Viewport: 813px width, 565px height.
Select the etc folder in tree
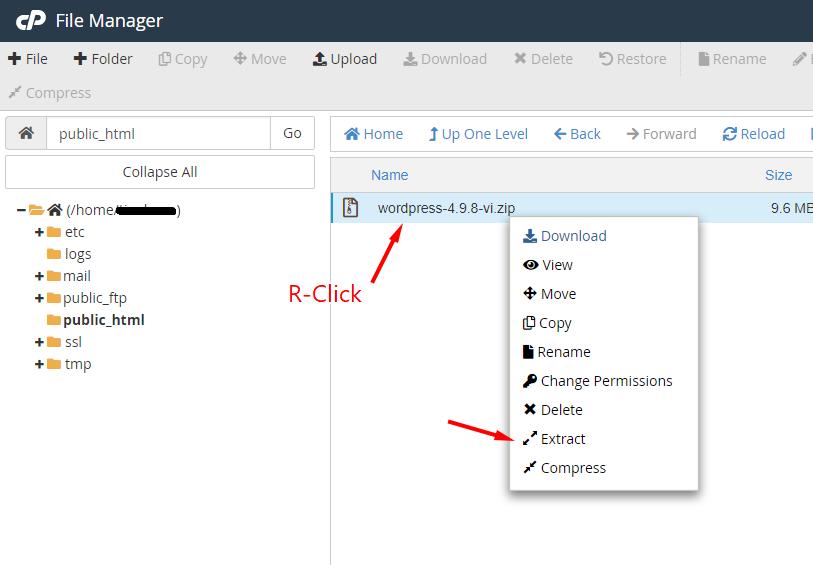tap(74, 232)
